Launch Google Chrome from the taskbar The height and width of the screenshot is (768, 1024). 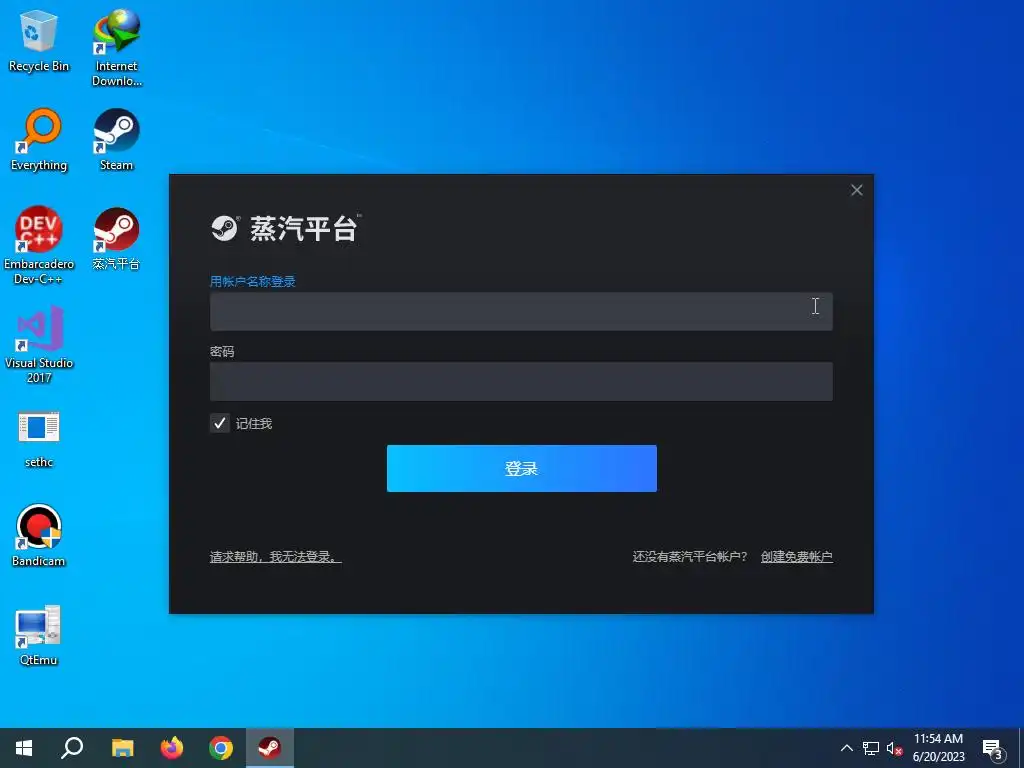pos(221,748)
